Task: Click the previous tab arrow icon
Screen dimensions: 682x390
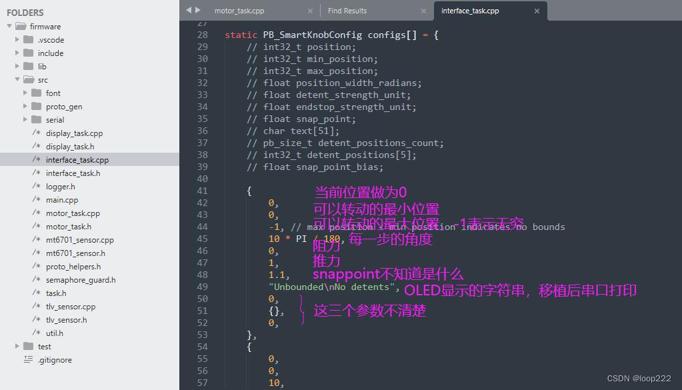Action: (188, 10)
